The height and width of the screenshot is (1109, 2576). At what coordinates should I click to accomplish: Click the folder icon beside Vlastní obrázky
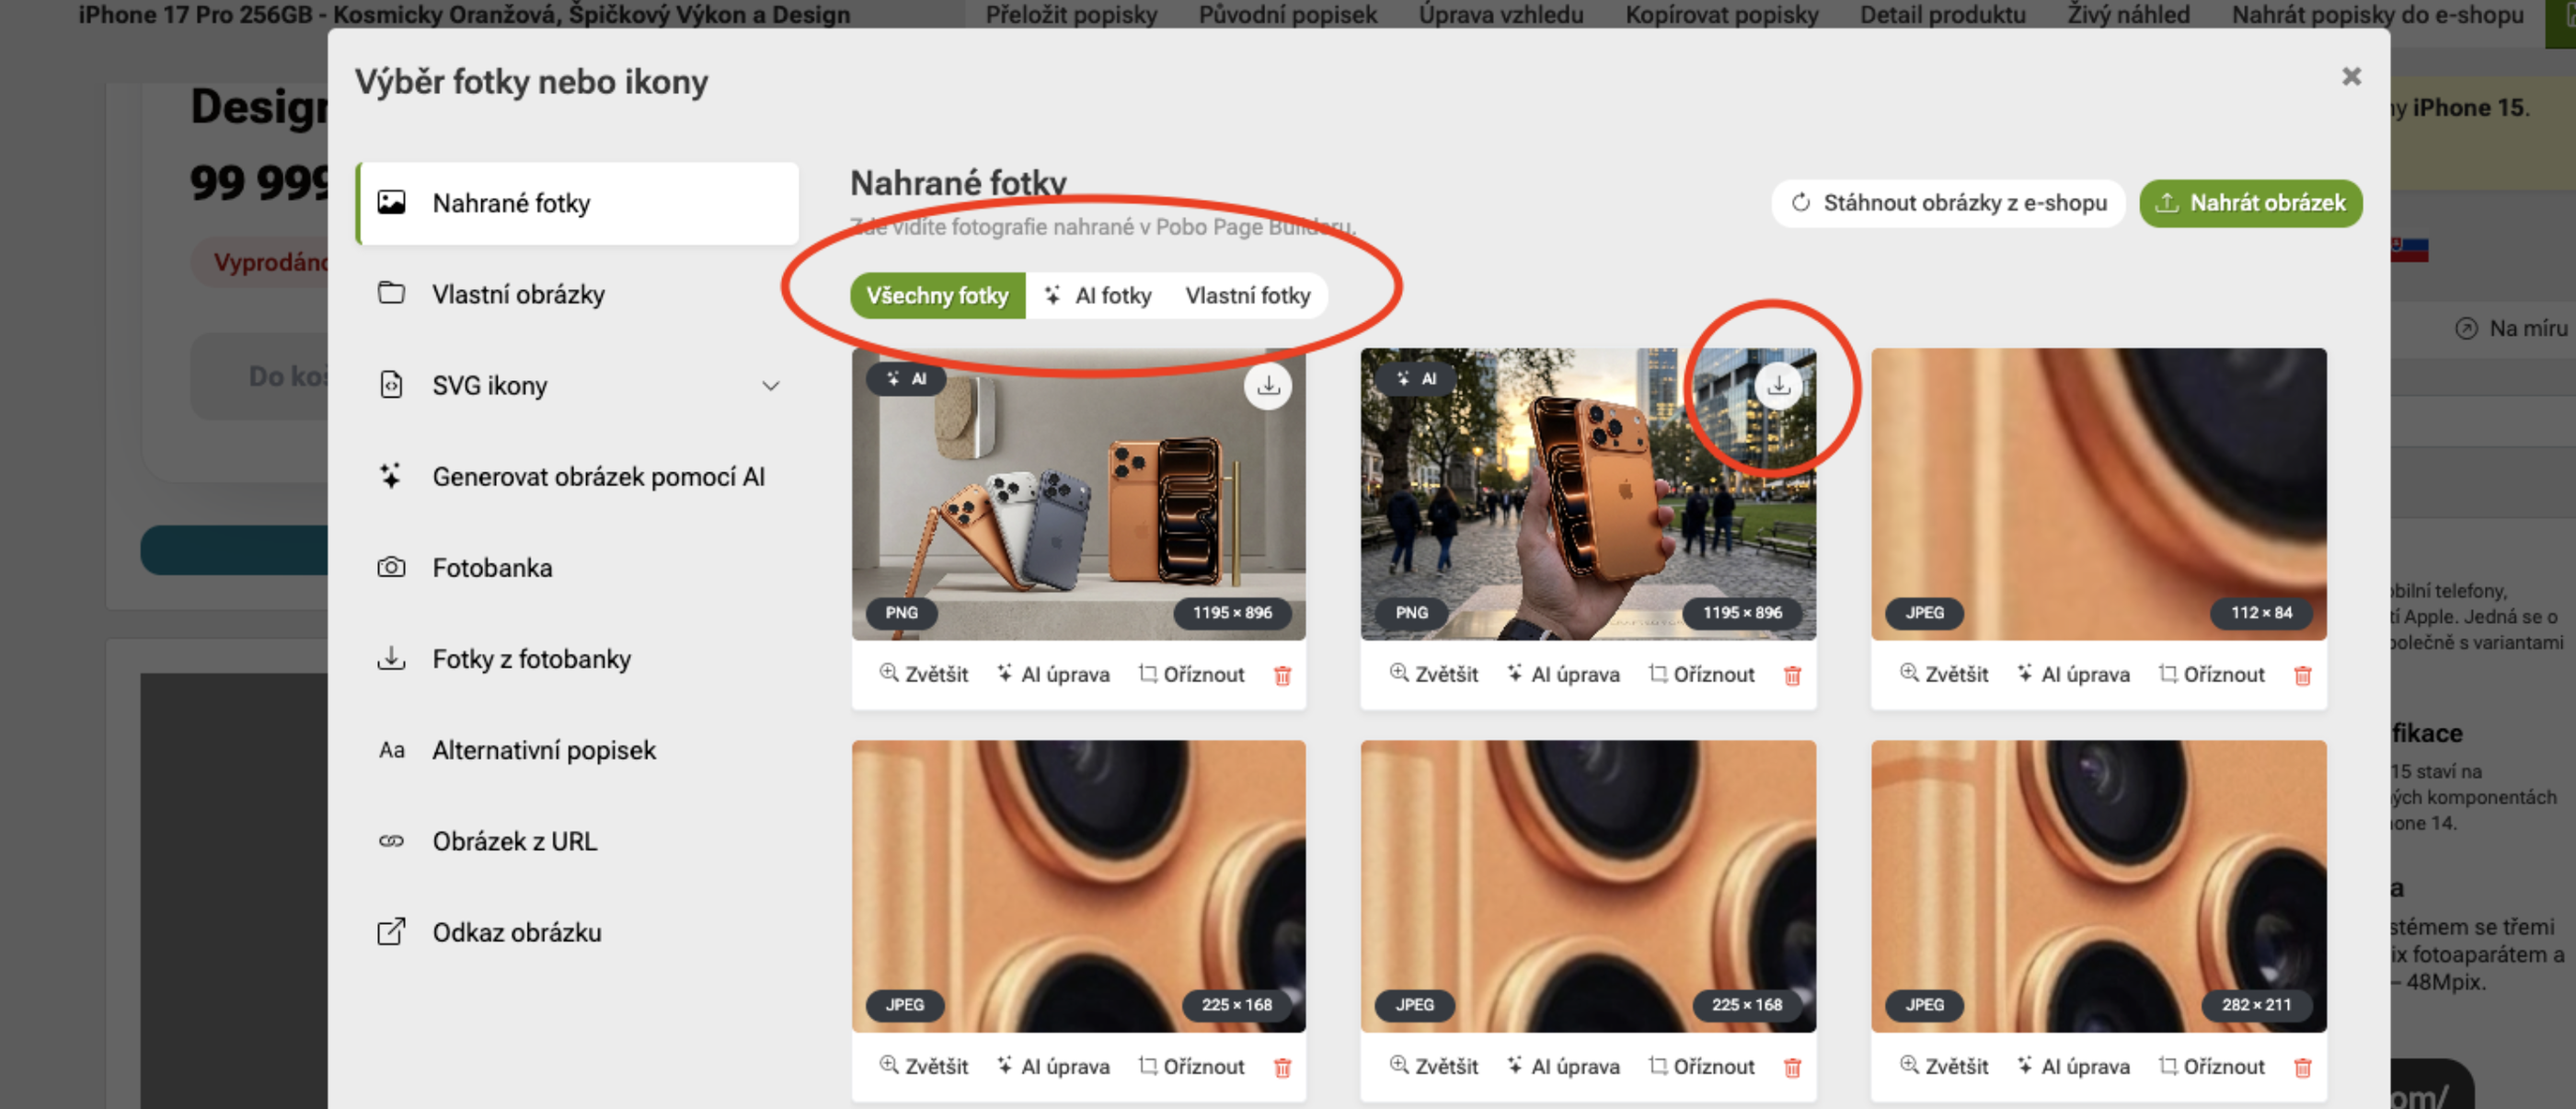(391, 293)
